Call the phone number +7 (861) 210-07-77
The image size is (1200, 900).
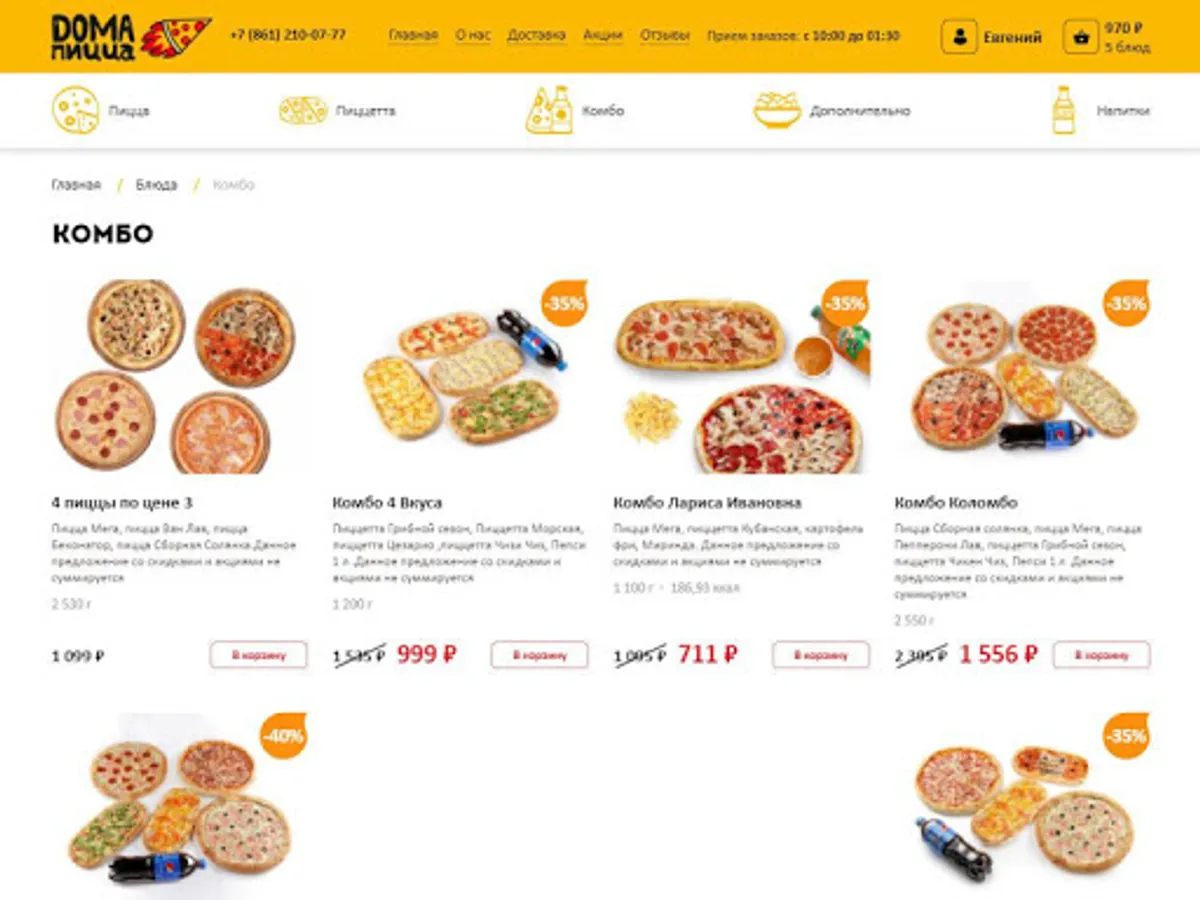tap(288, 35)
